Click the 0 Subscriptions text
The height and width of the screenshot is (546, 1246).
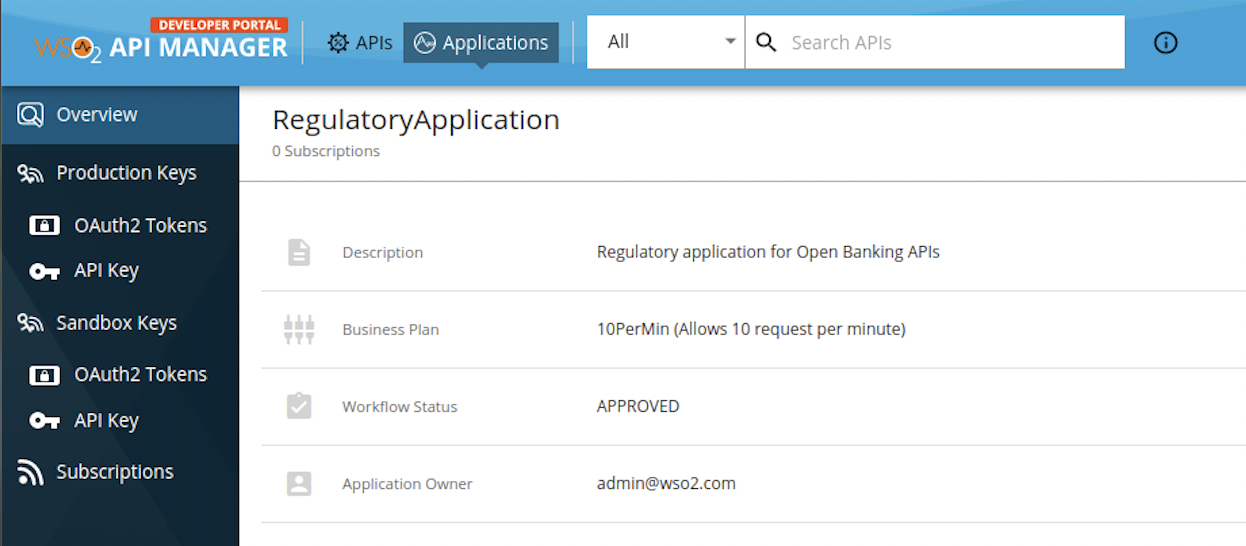(x=326, y=151)
